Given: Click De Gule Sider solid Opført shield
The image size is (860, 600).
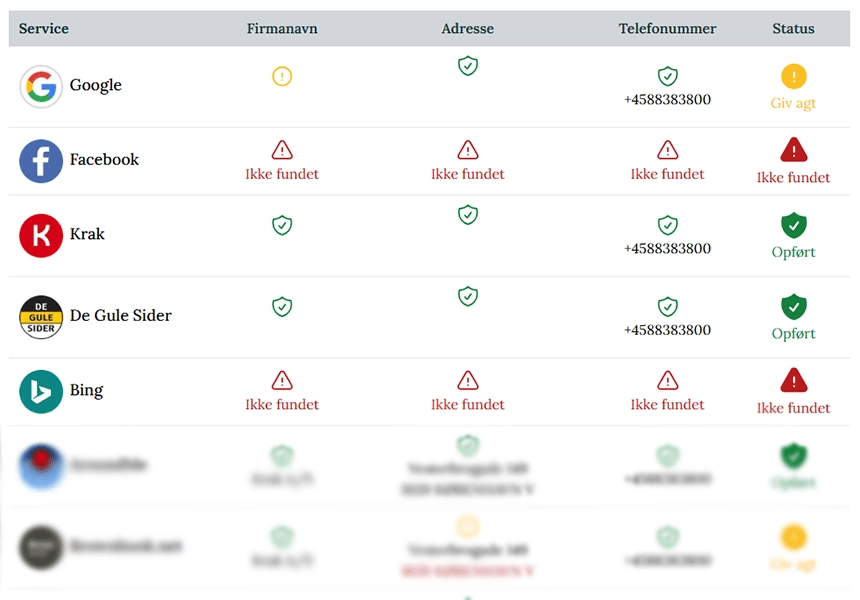Looking at the screenshot, I should pyautogui.click(x=794, y=307).
